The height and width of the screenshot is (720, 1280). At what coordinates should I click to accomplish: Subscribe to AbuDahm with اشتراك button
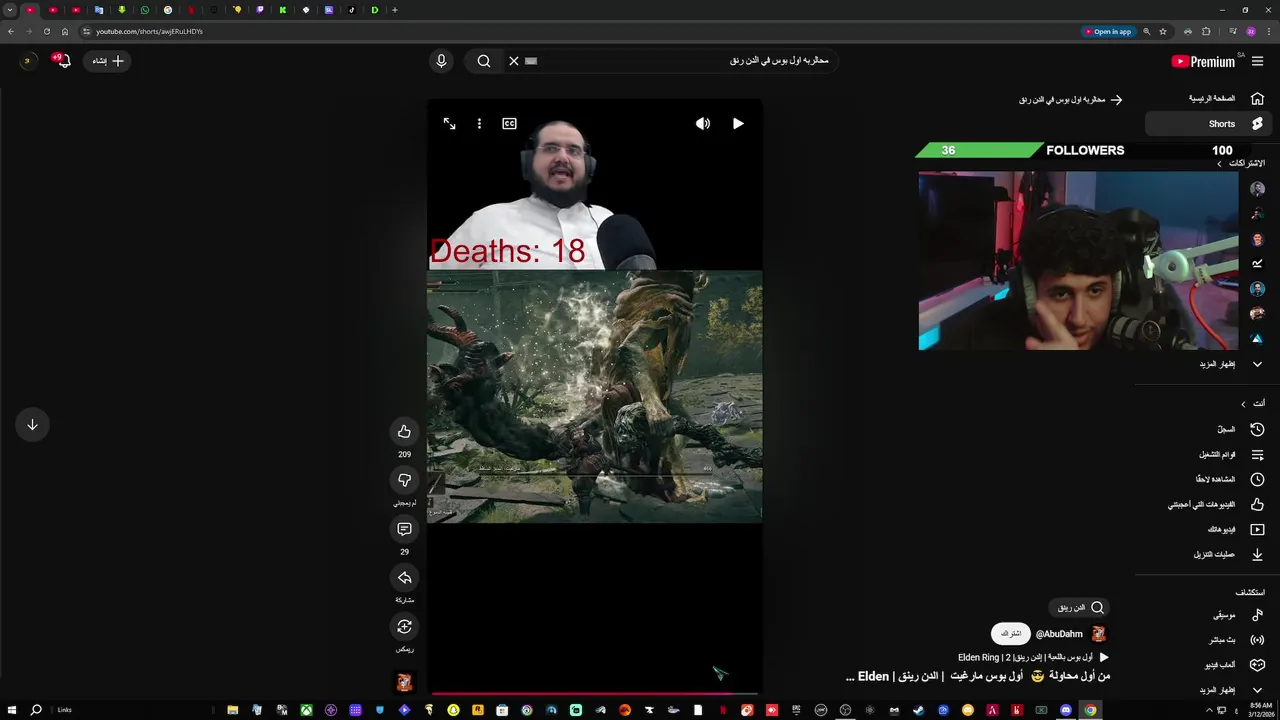(1011, 634)
